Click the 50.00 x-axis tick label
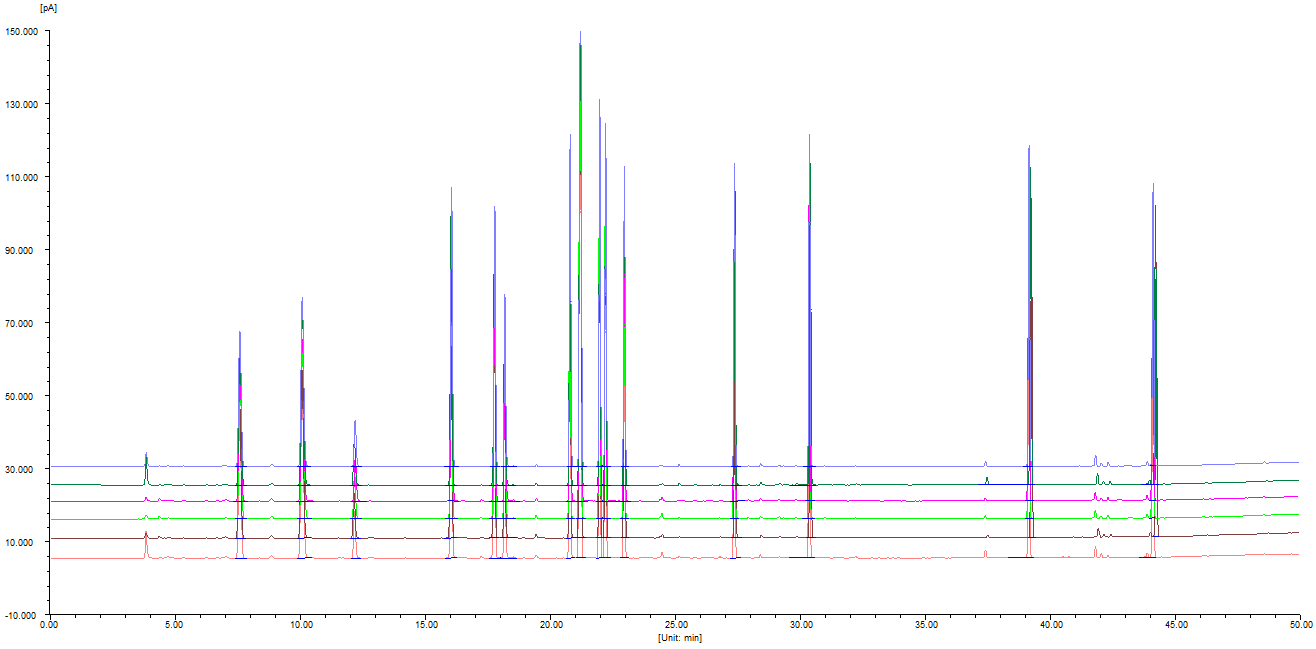 1299,625
